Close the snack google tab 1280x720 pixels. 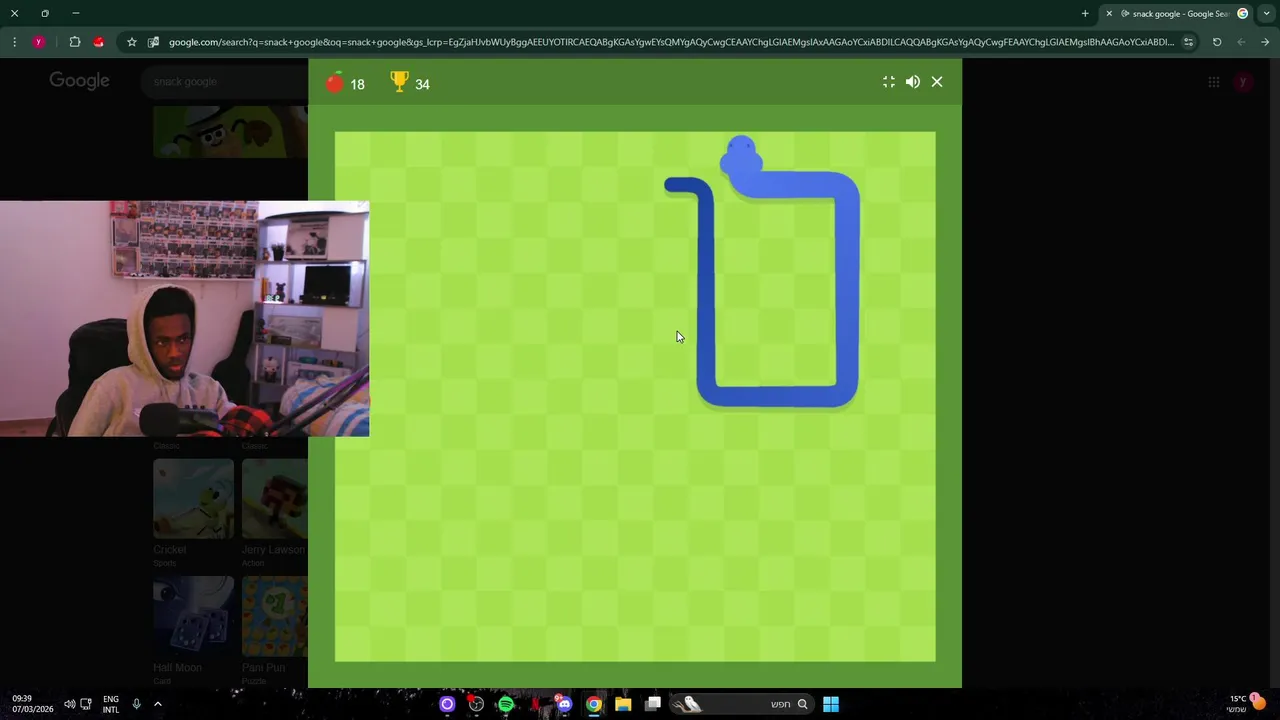[x=1109, y=14]
